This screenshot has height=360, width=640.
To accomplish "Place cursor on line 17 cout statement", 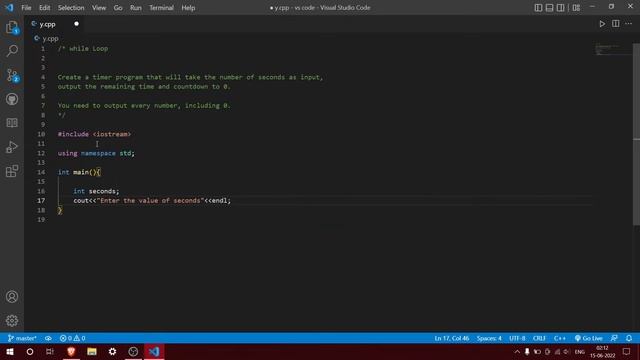I will [x=152, y=200].
